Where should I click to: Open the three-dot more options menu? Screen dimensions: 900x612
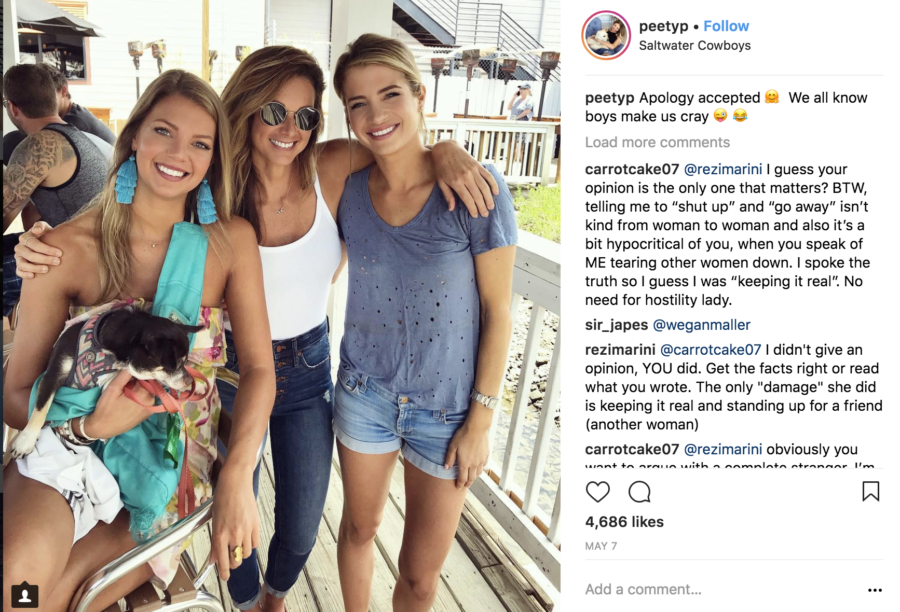point(875,590)
